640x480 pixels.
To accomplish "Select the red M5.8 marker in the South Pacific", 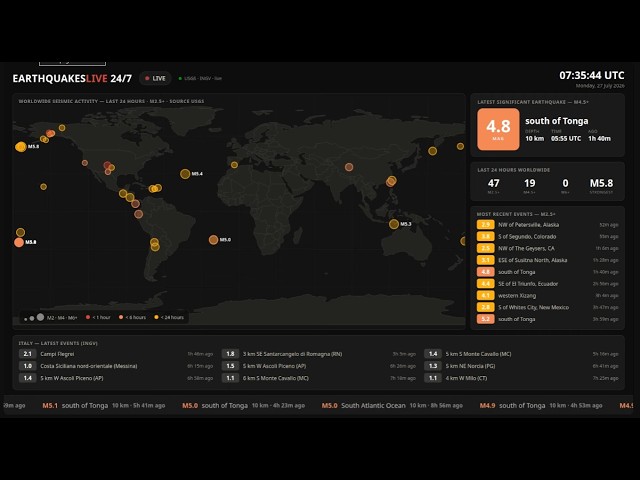I will pyautogui.click(x=19, y=242).
